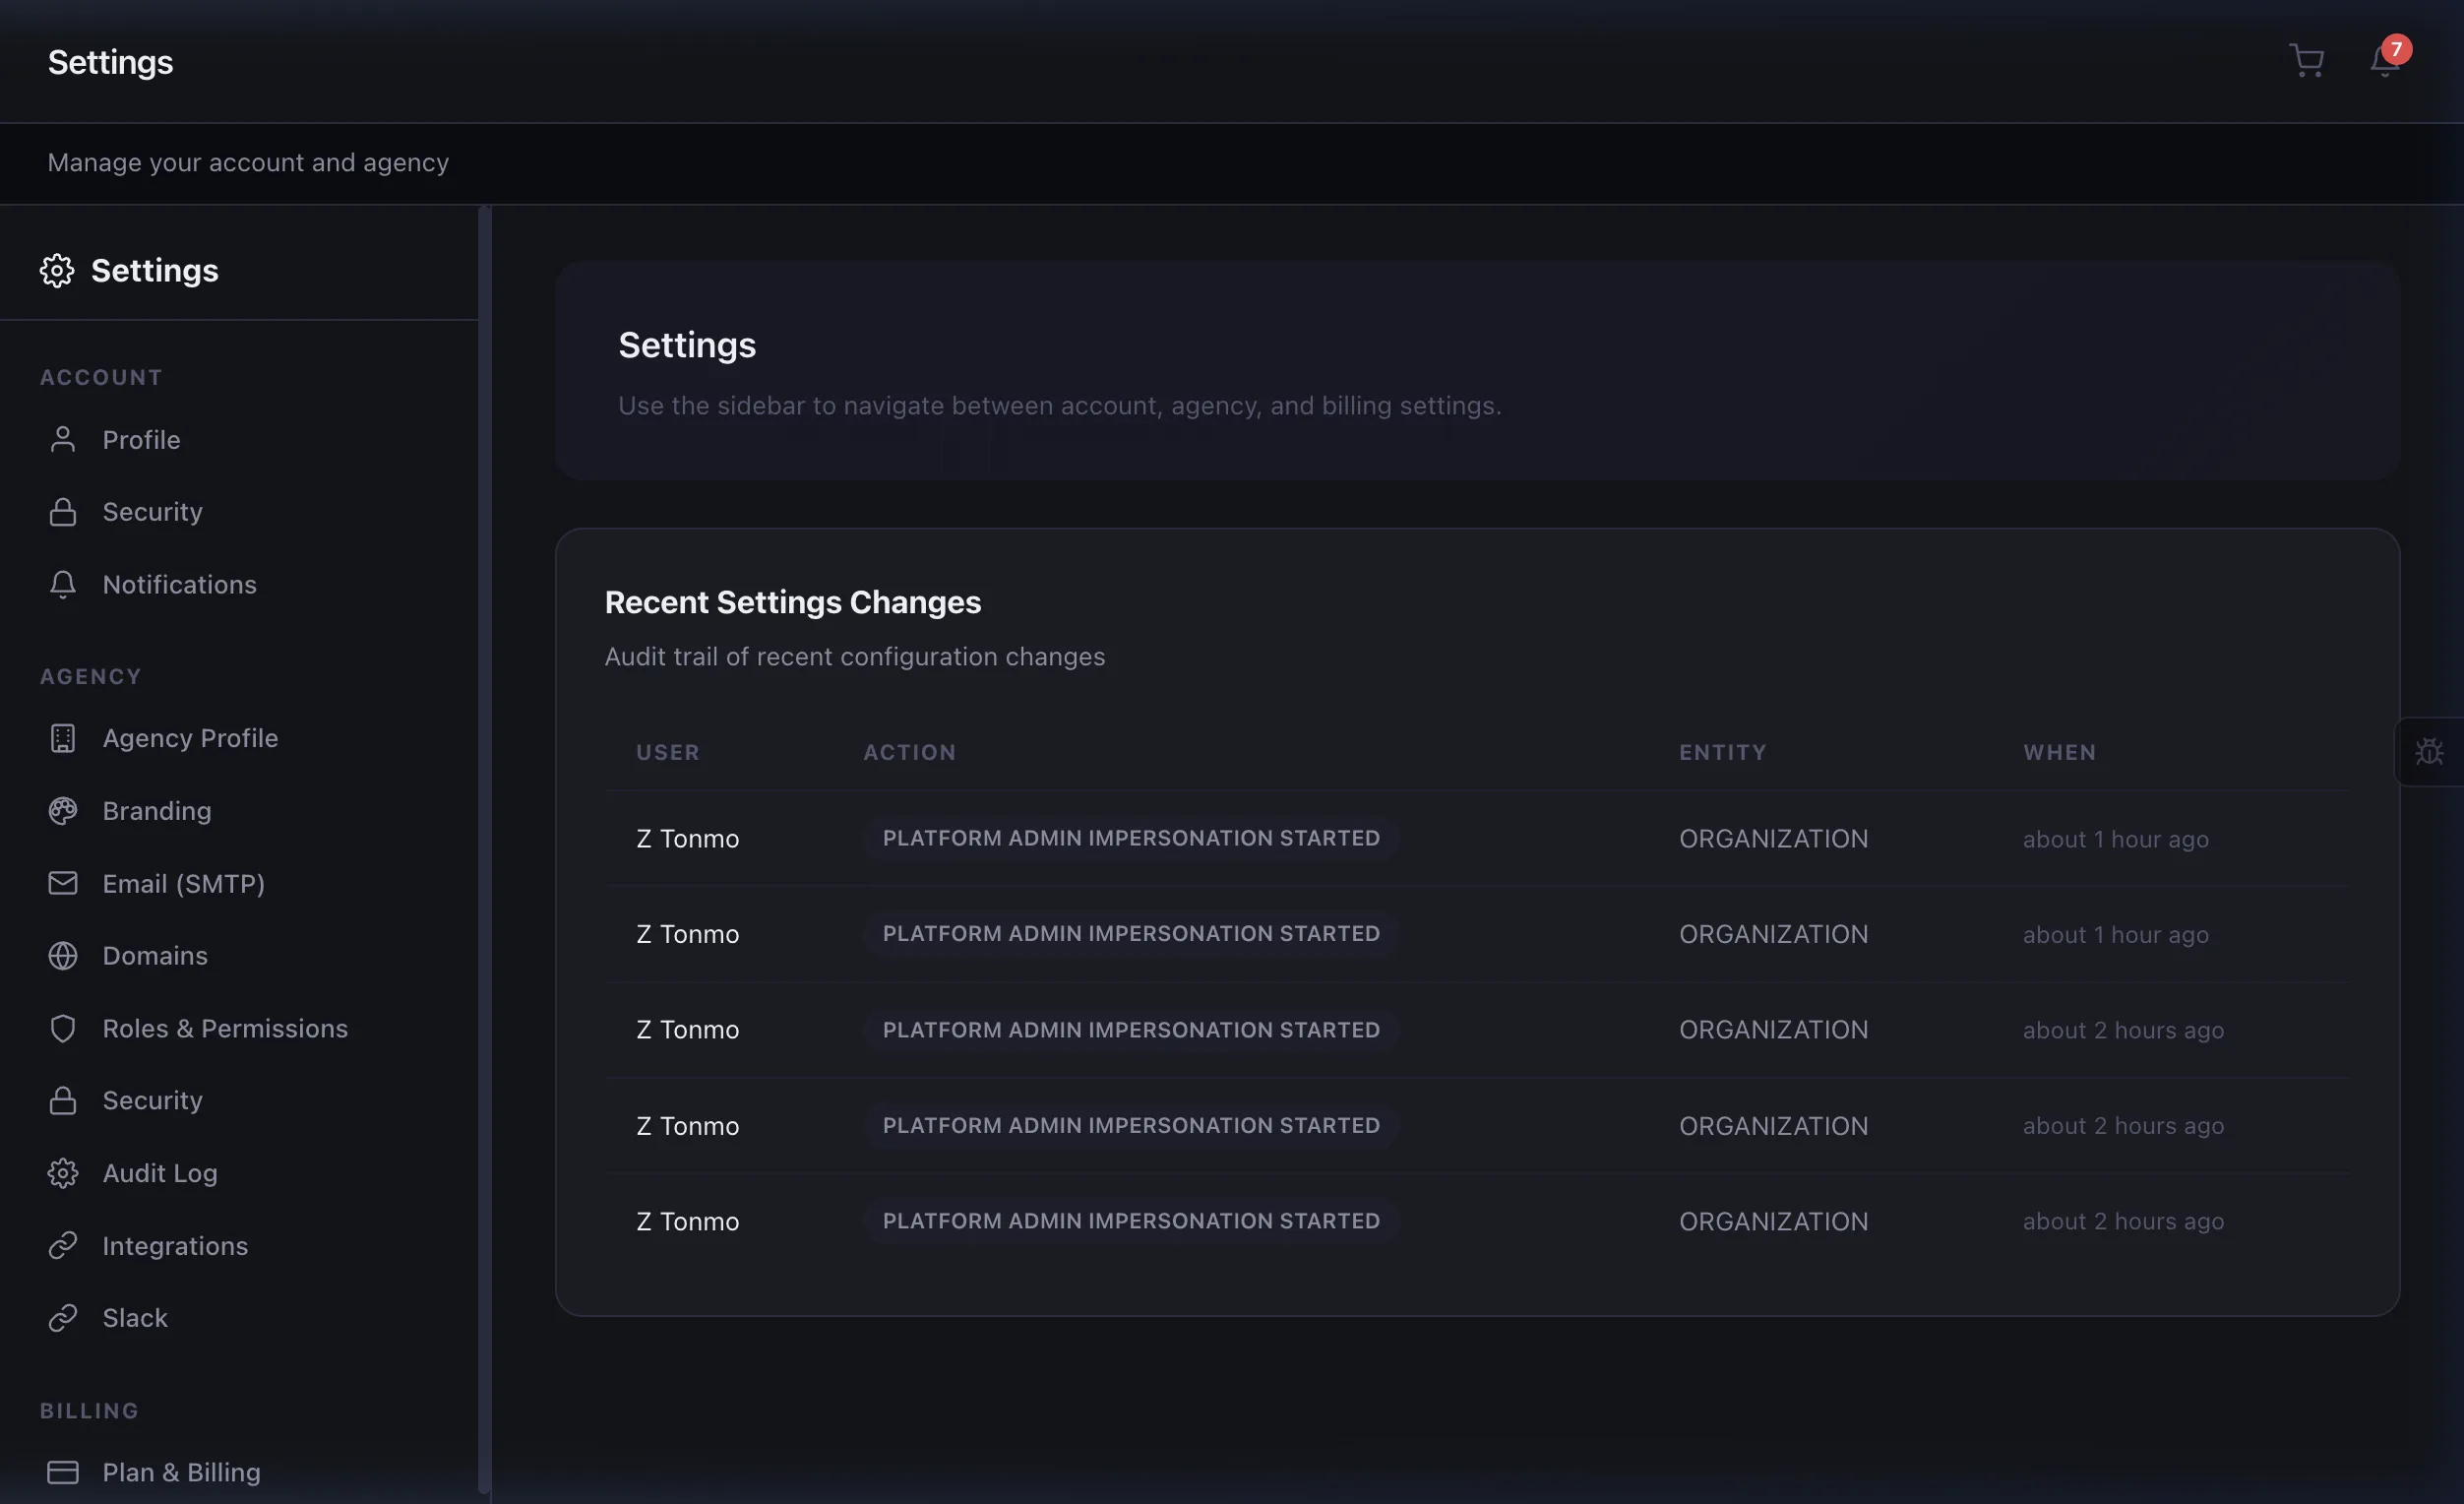The height and width of the screenshot is (1504, 2464).
Task: Select the Roles & Permissions shield icon
Action: 62,1028
